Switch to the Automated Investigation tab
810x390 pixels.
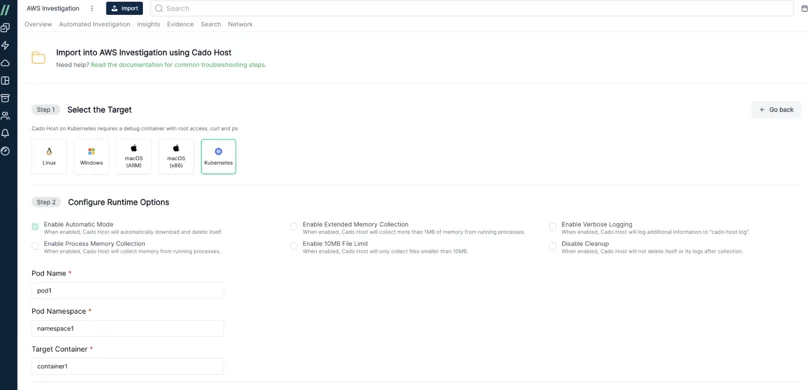pos(95,24)
